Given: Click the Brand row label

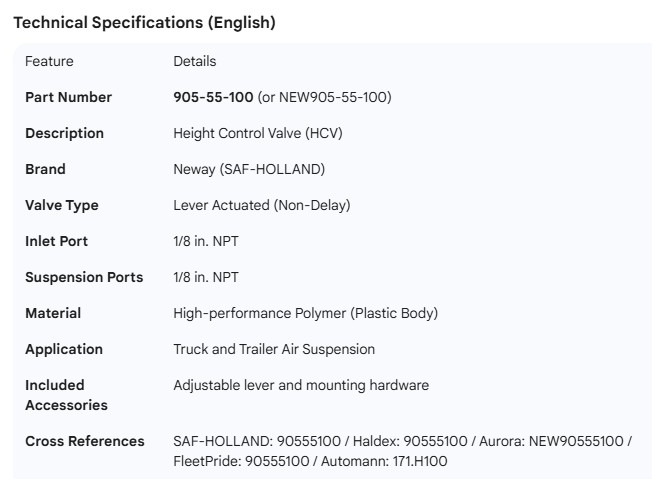Looking at the screenshot, I should pyautogui.click(x=45, y=169).
